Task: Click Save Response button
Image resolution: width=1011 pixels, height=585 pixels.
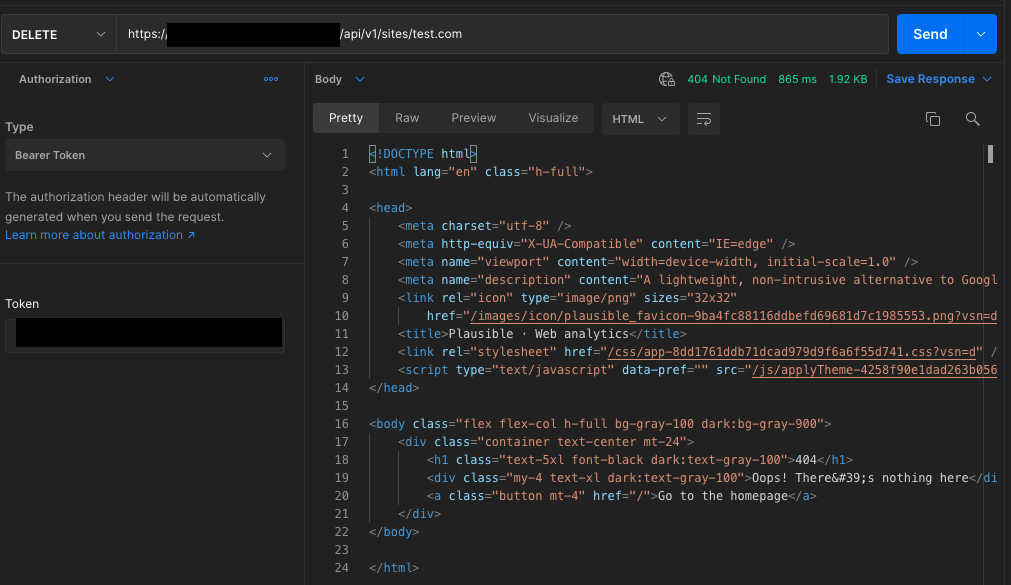Action: [x=930, y=79]
